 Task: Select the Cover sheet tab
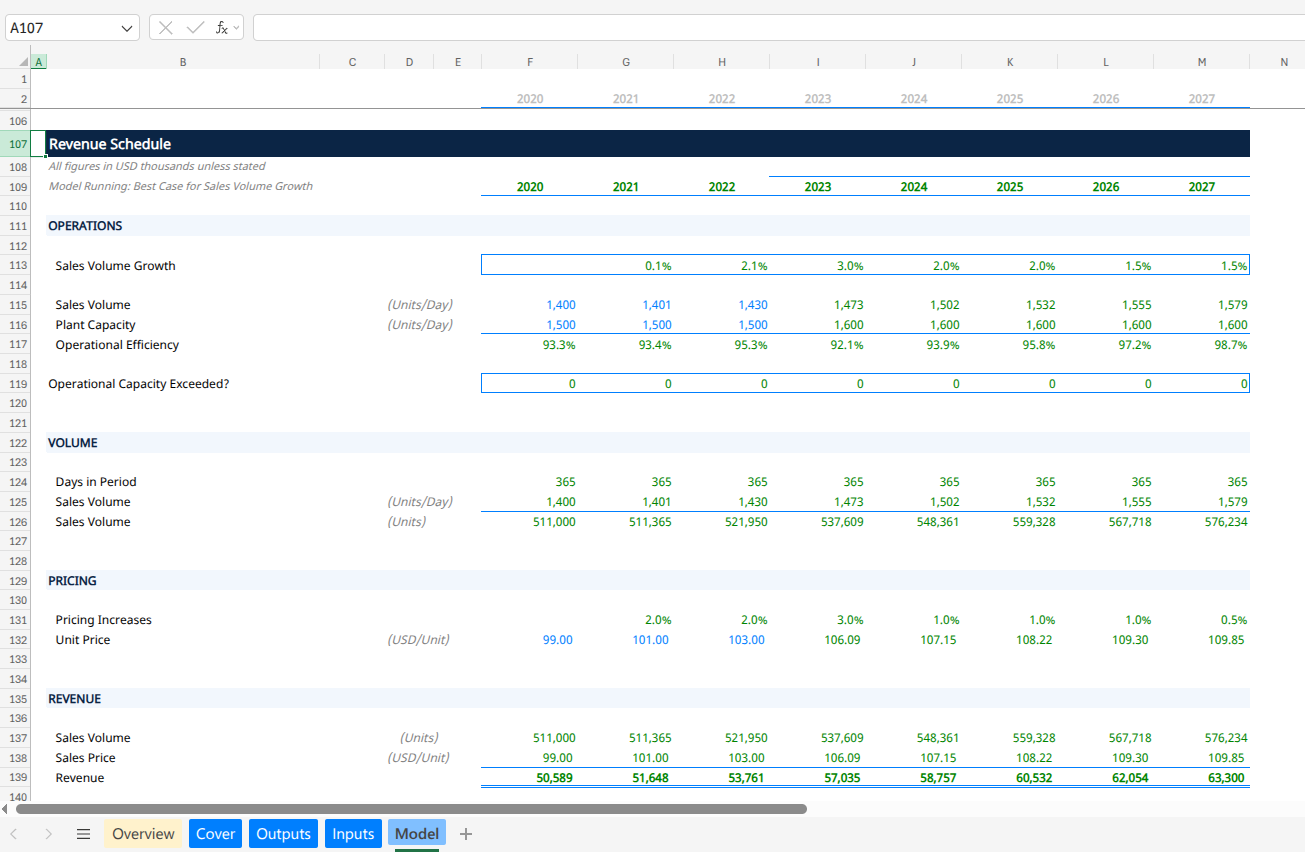215,834
